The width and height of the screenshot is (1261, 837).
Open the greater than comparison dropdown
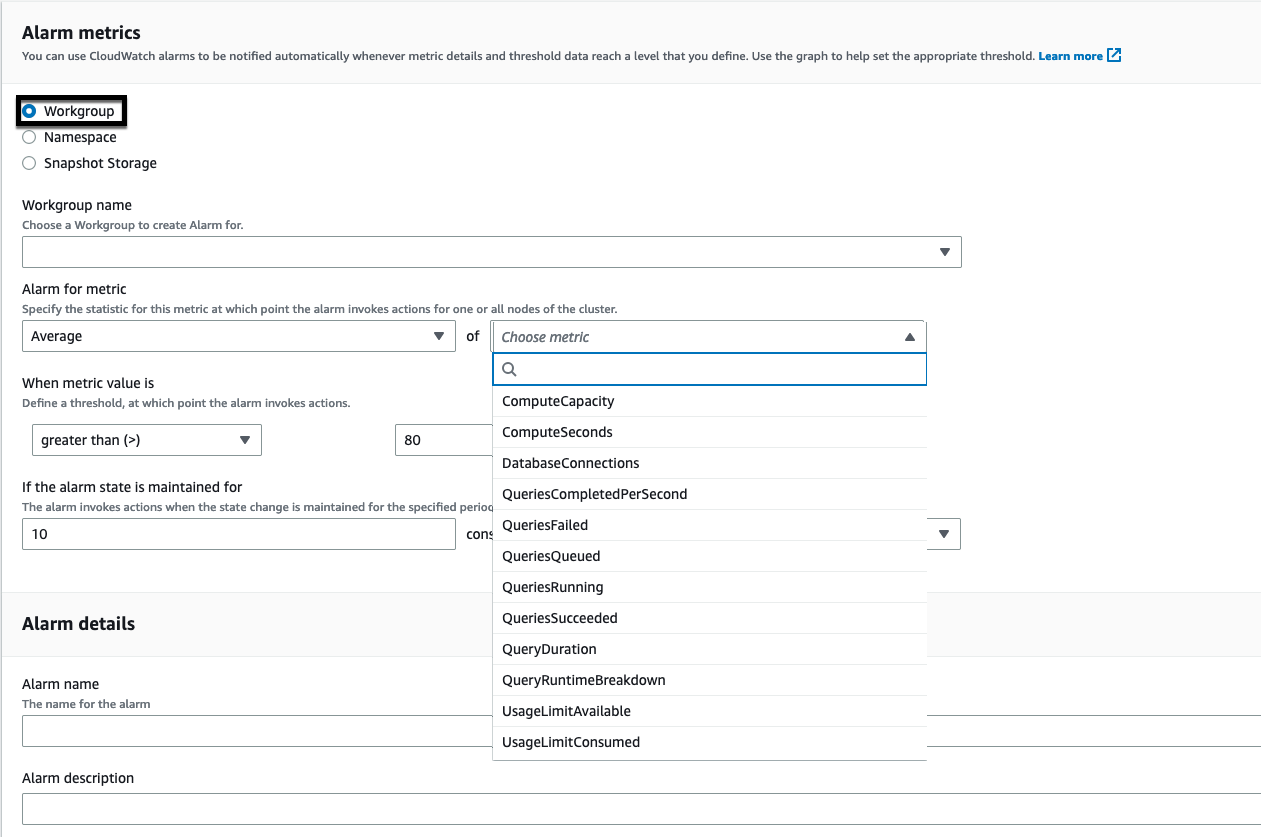pos(245,440)
